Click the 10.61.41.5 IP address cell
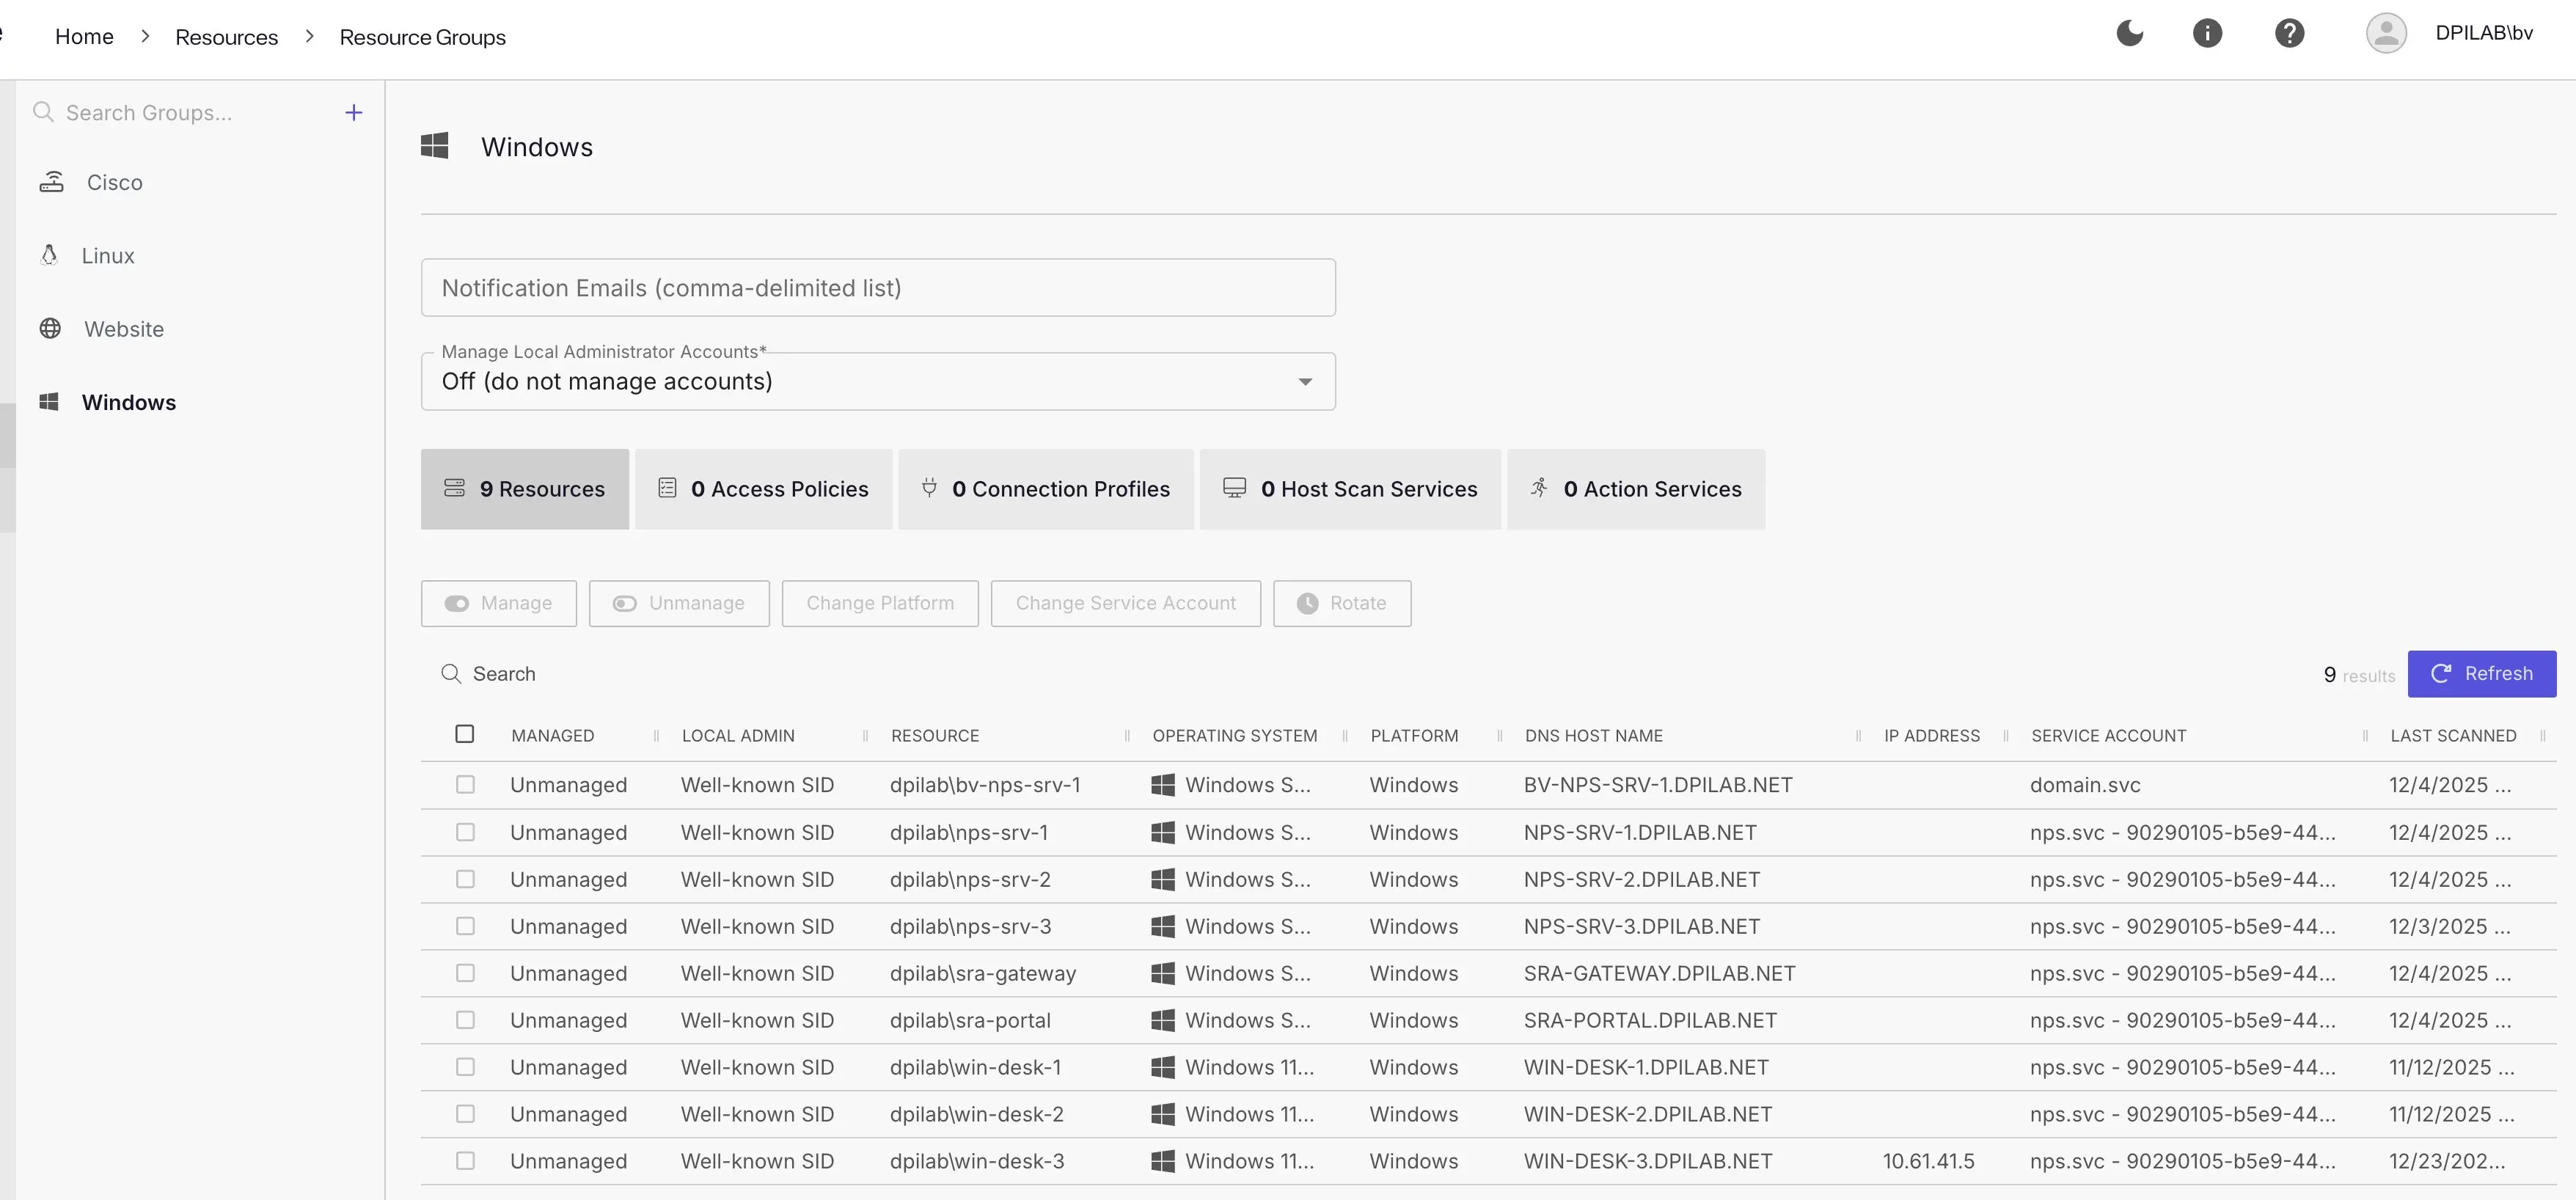This screenshot has height=1200, width=2576. click(1928, 1161)
